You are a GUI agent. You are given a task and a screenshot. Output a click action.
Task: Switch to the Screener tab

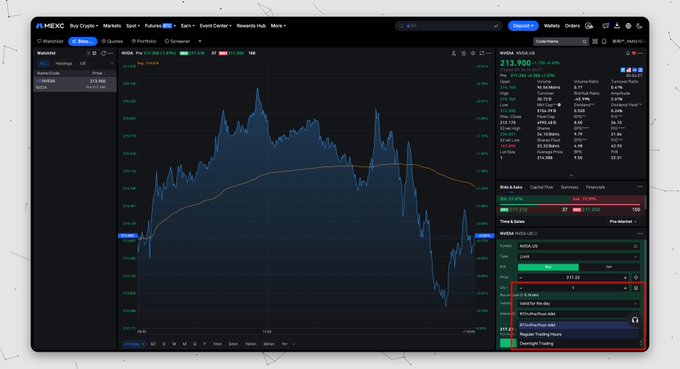point(177,41)
